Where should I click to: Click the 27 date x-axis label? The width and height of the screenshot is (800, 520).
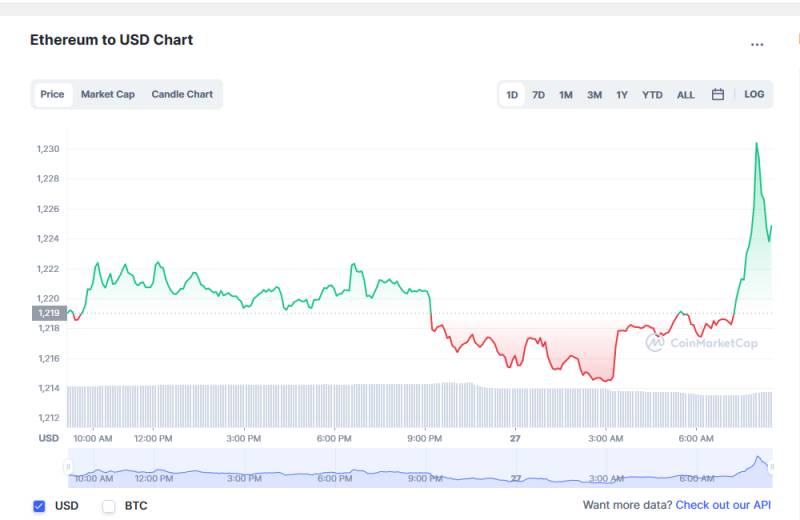coord(515,438)
